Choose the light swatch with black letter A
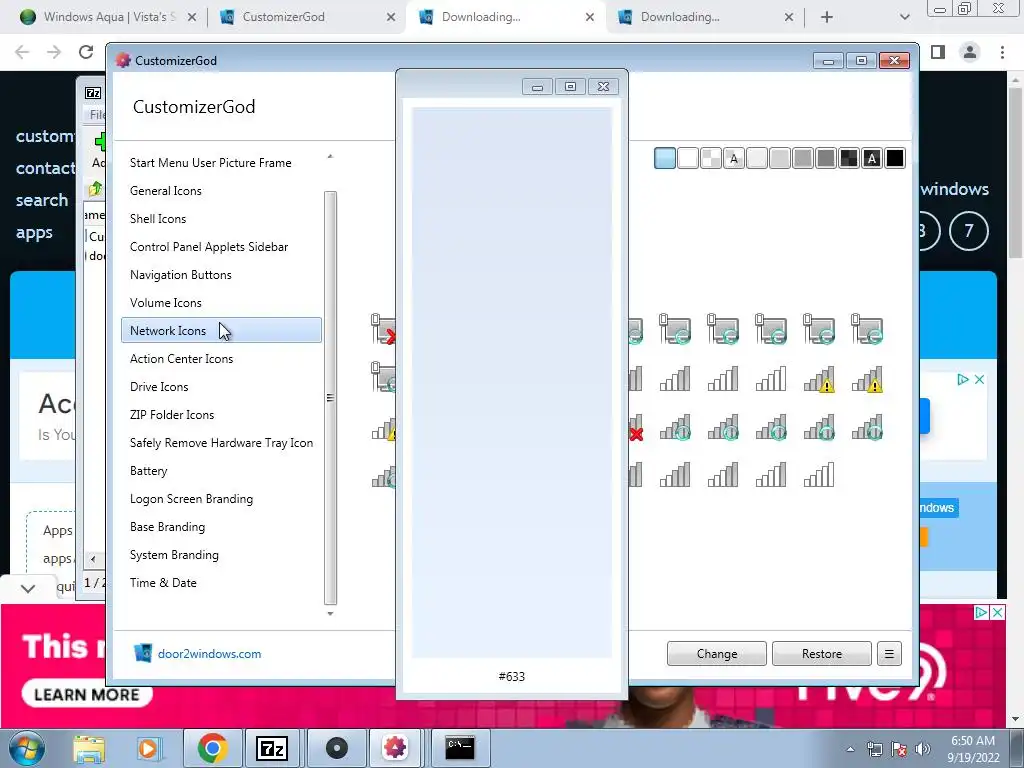1024x768 pixels. point(733,158)
